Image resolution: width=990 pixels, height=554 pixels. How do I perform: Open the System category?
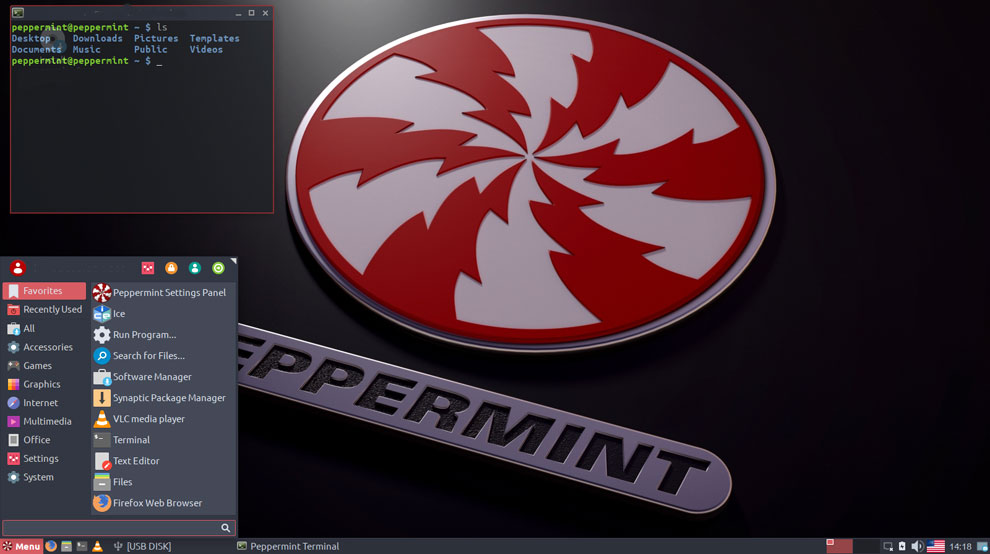point(44,477)
